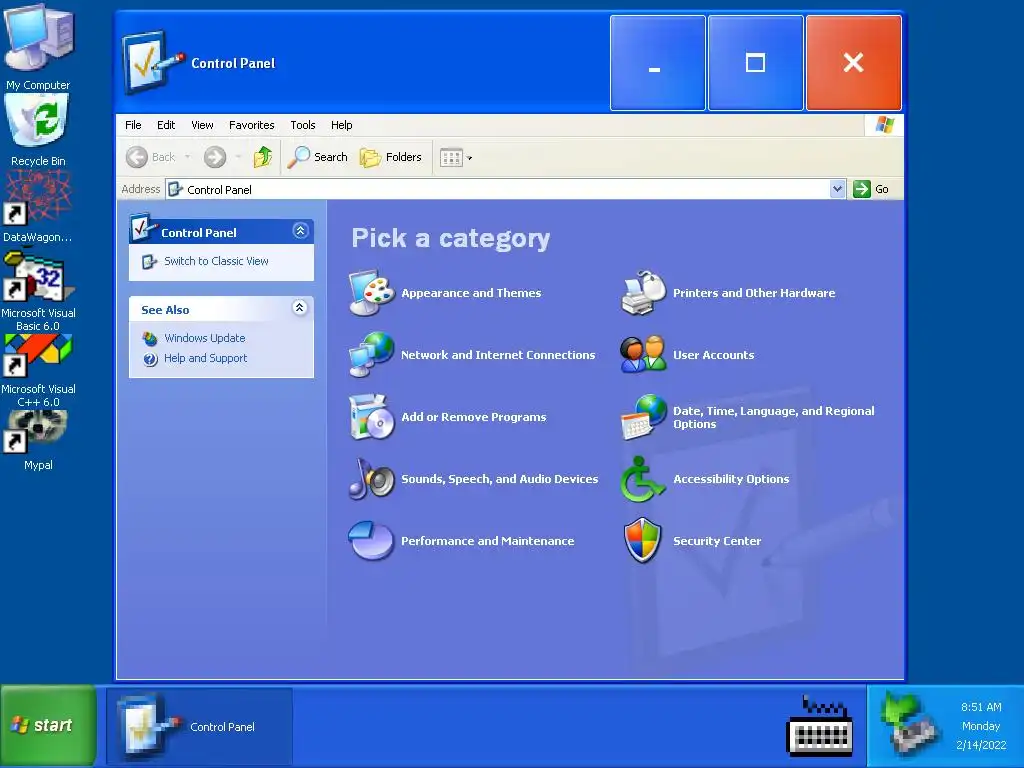The height and width of the screenshot is (768, 1024).
Task: Collapse the Control Panel sidebar section
Action: click(300, 231)
